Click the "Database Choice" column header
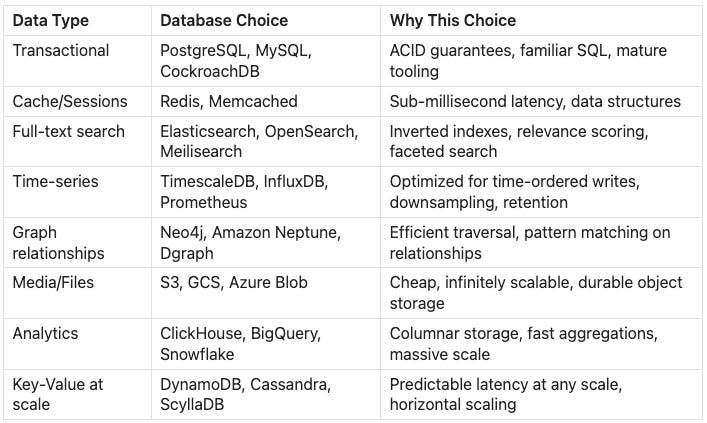Viewport: 707px width, 423px height. point(224,20)
